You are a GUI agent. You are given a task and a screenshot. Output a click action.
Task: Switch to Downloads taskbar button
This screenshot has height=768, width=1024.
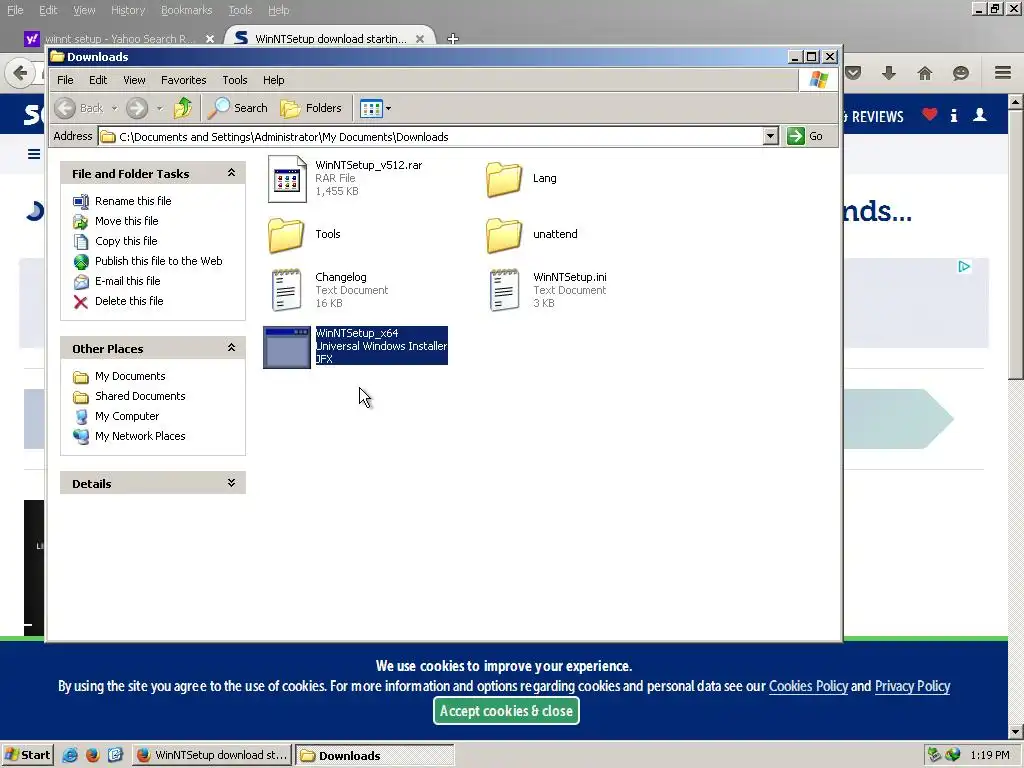coord(375,756)
